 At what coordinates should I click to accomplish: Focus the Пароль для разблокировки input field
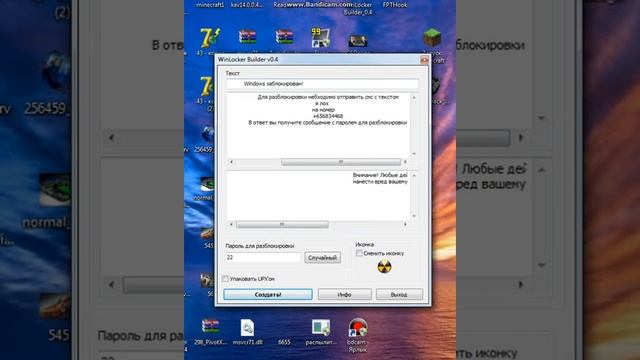pos(263,258)
